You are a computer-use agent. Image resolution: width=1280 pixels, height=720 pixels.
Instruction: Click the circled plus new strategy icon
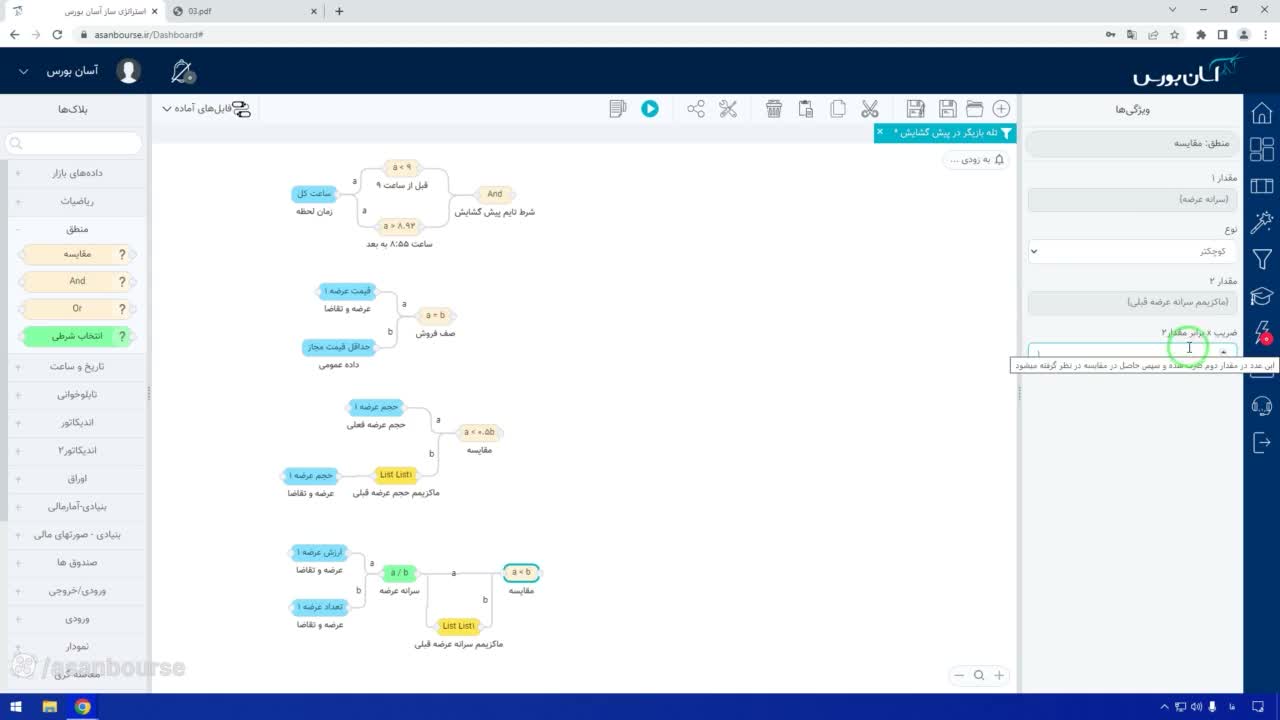(x=1001, y=109)
